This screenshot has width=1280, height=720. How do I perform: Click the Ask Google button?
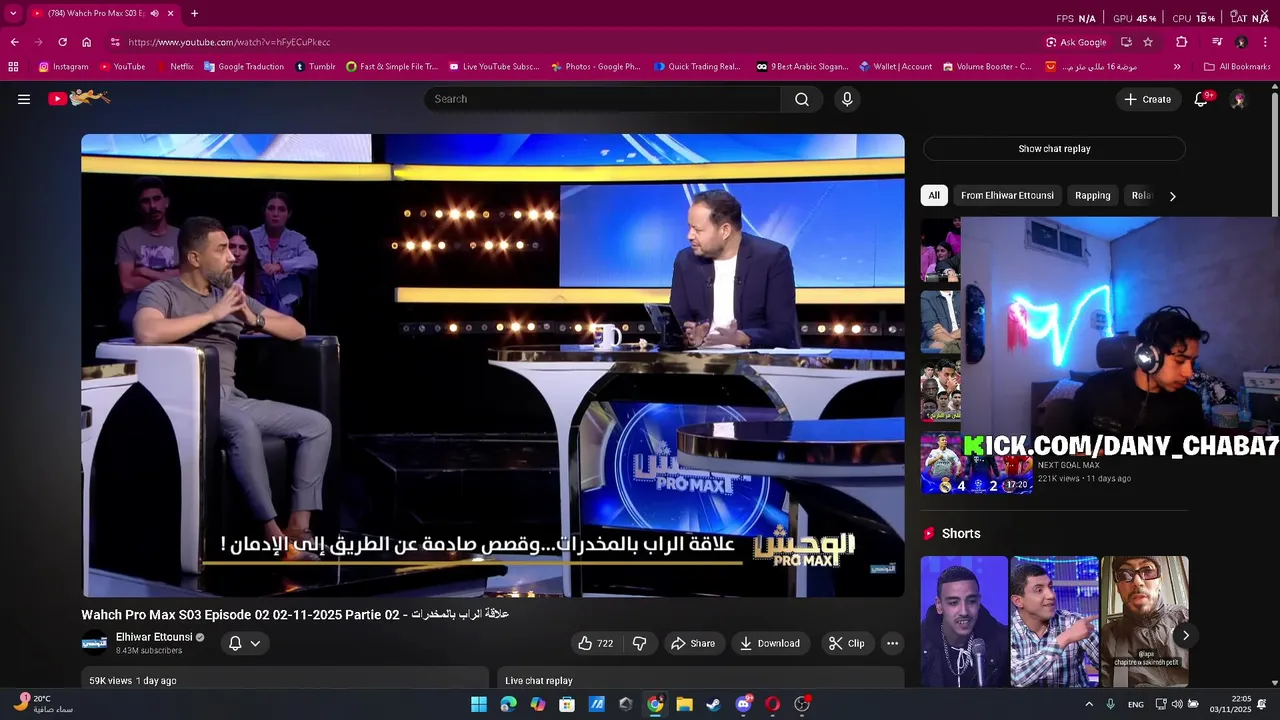(x=1076, y=42)
